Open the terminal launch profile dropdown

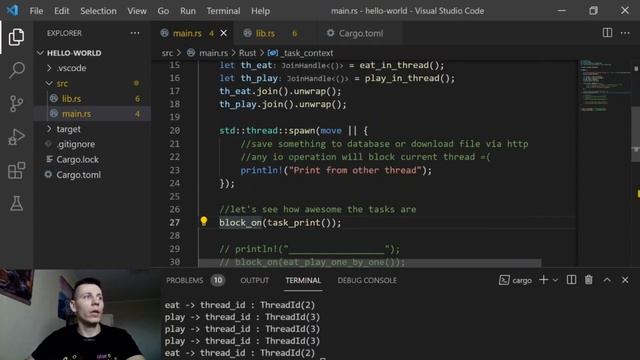(555, 280)
